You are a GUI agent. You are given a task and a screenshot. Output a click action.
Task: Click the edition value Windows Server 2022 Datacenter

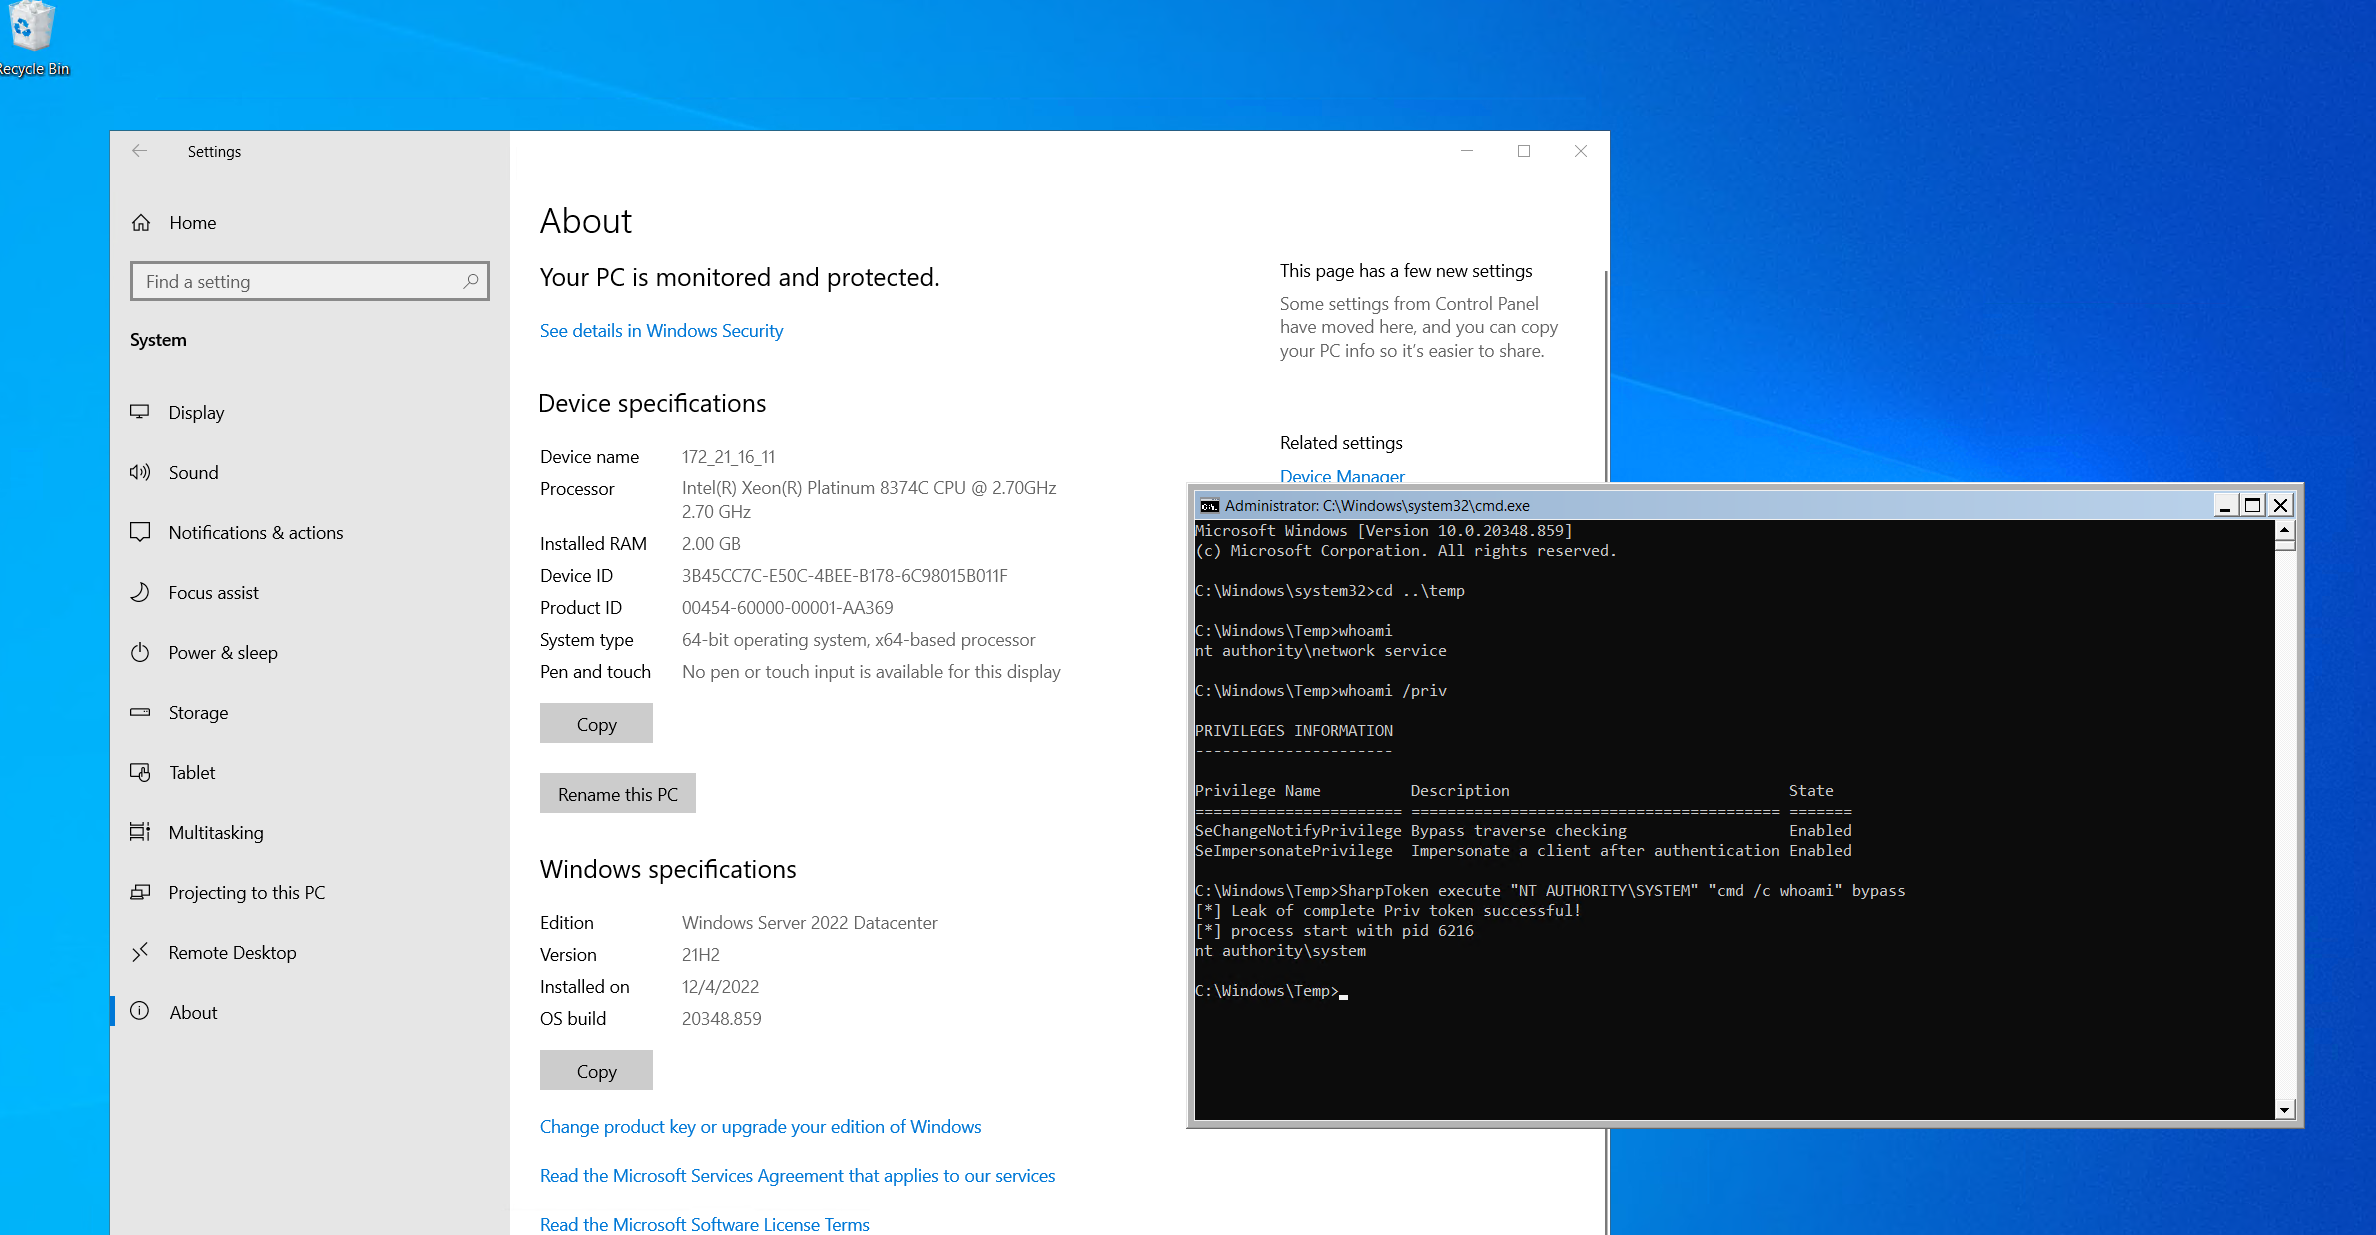click(x=810, y=923)
